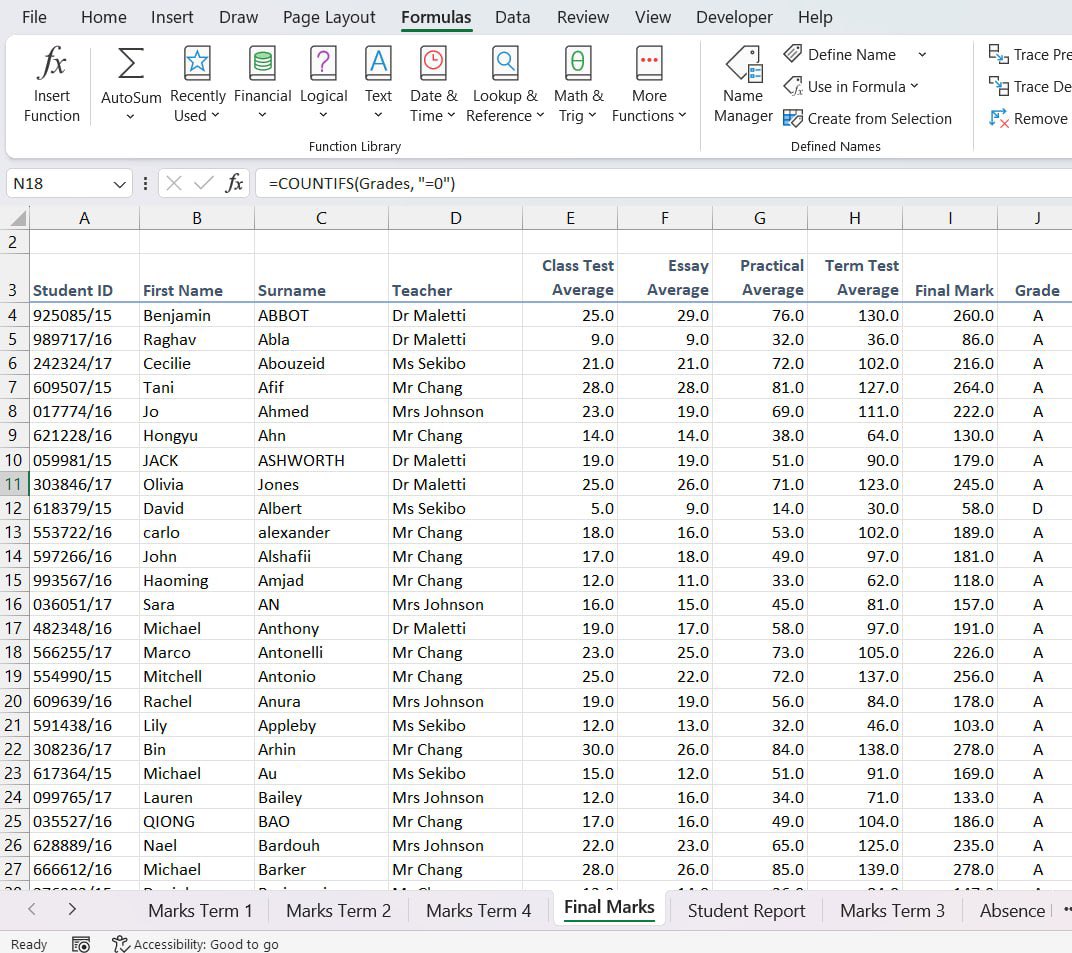1072x953 pixels.
Task: Click Trace Dependents icon
Action: pyautogui.click(x=998, y=86)
